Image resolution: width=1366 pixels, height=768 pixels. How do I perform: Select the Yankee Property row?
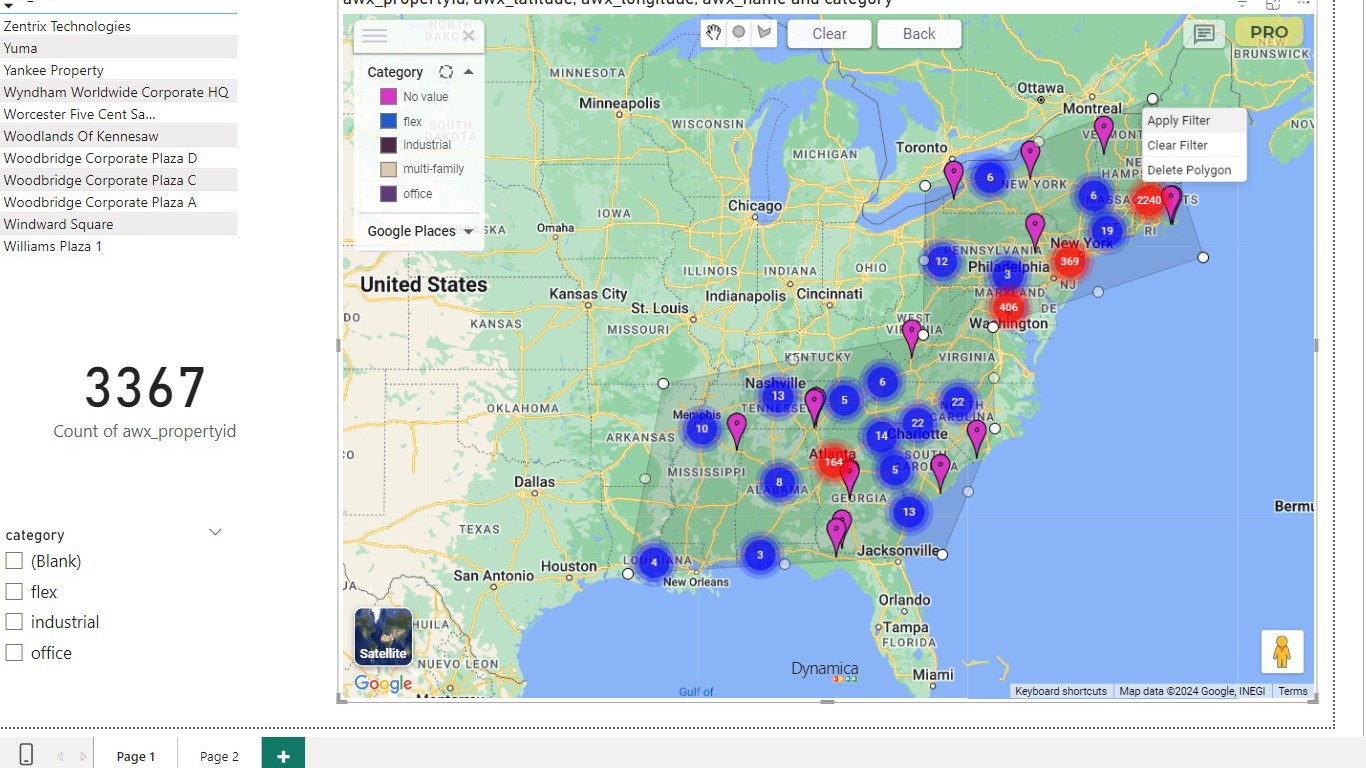click(x=119, y=70)
